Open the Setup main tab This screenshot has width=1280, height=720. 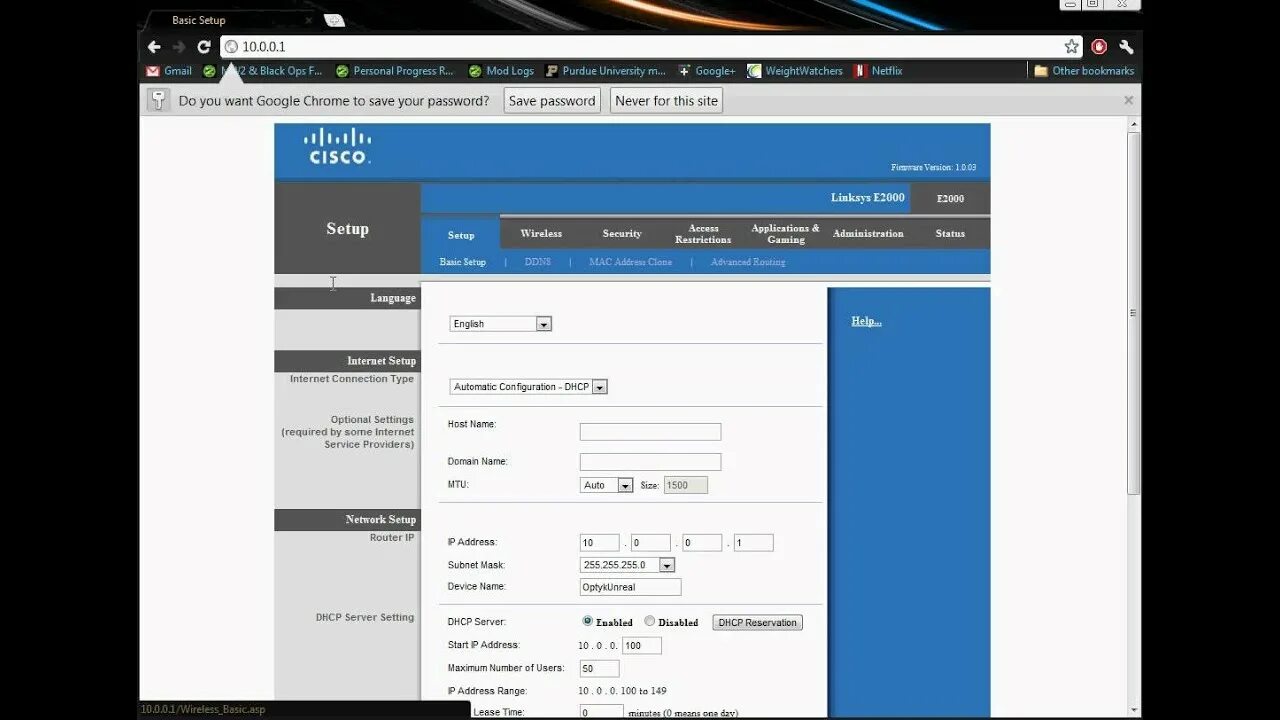coord(461,235)
